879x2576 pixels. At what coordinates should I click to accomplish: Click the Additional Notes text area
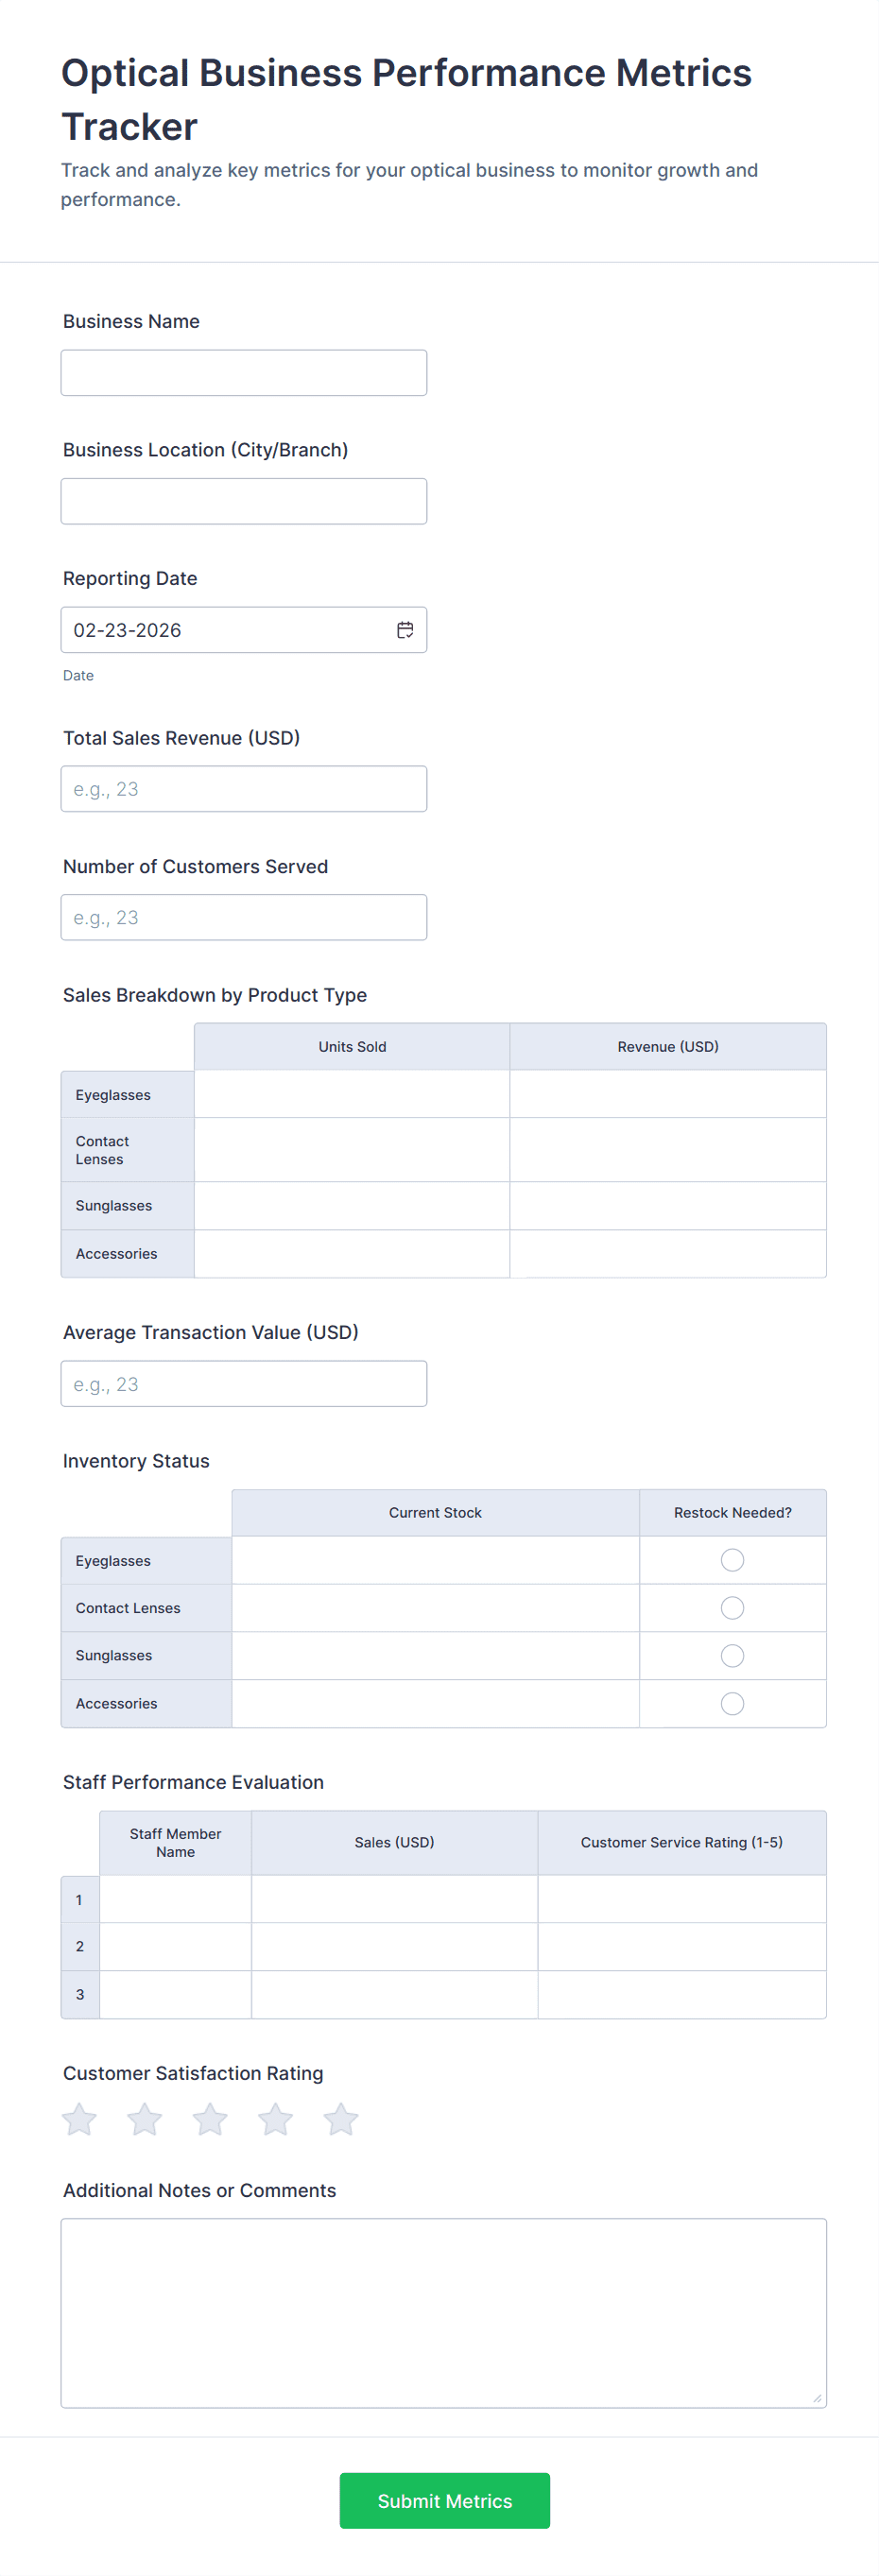click(x=443, y=2312)
